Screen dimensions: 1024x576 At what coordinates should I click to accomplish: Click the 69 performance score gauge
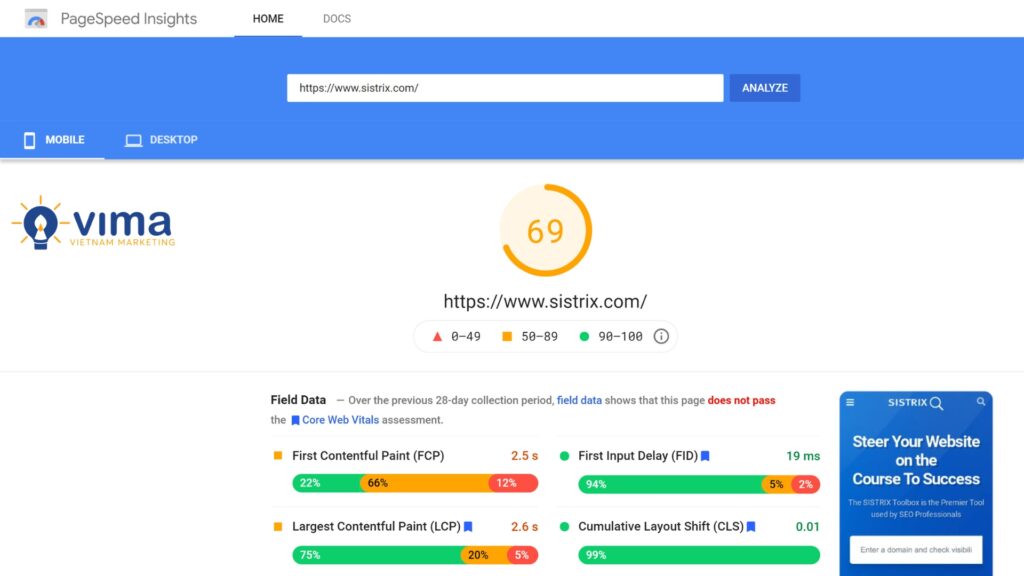(x=545, y=230)
